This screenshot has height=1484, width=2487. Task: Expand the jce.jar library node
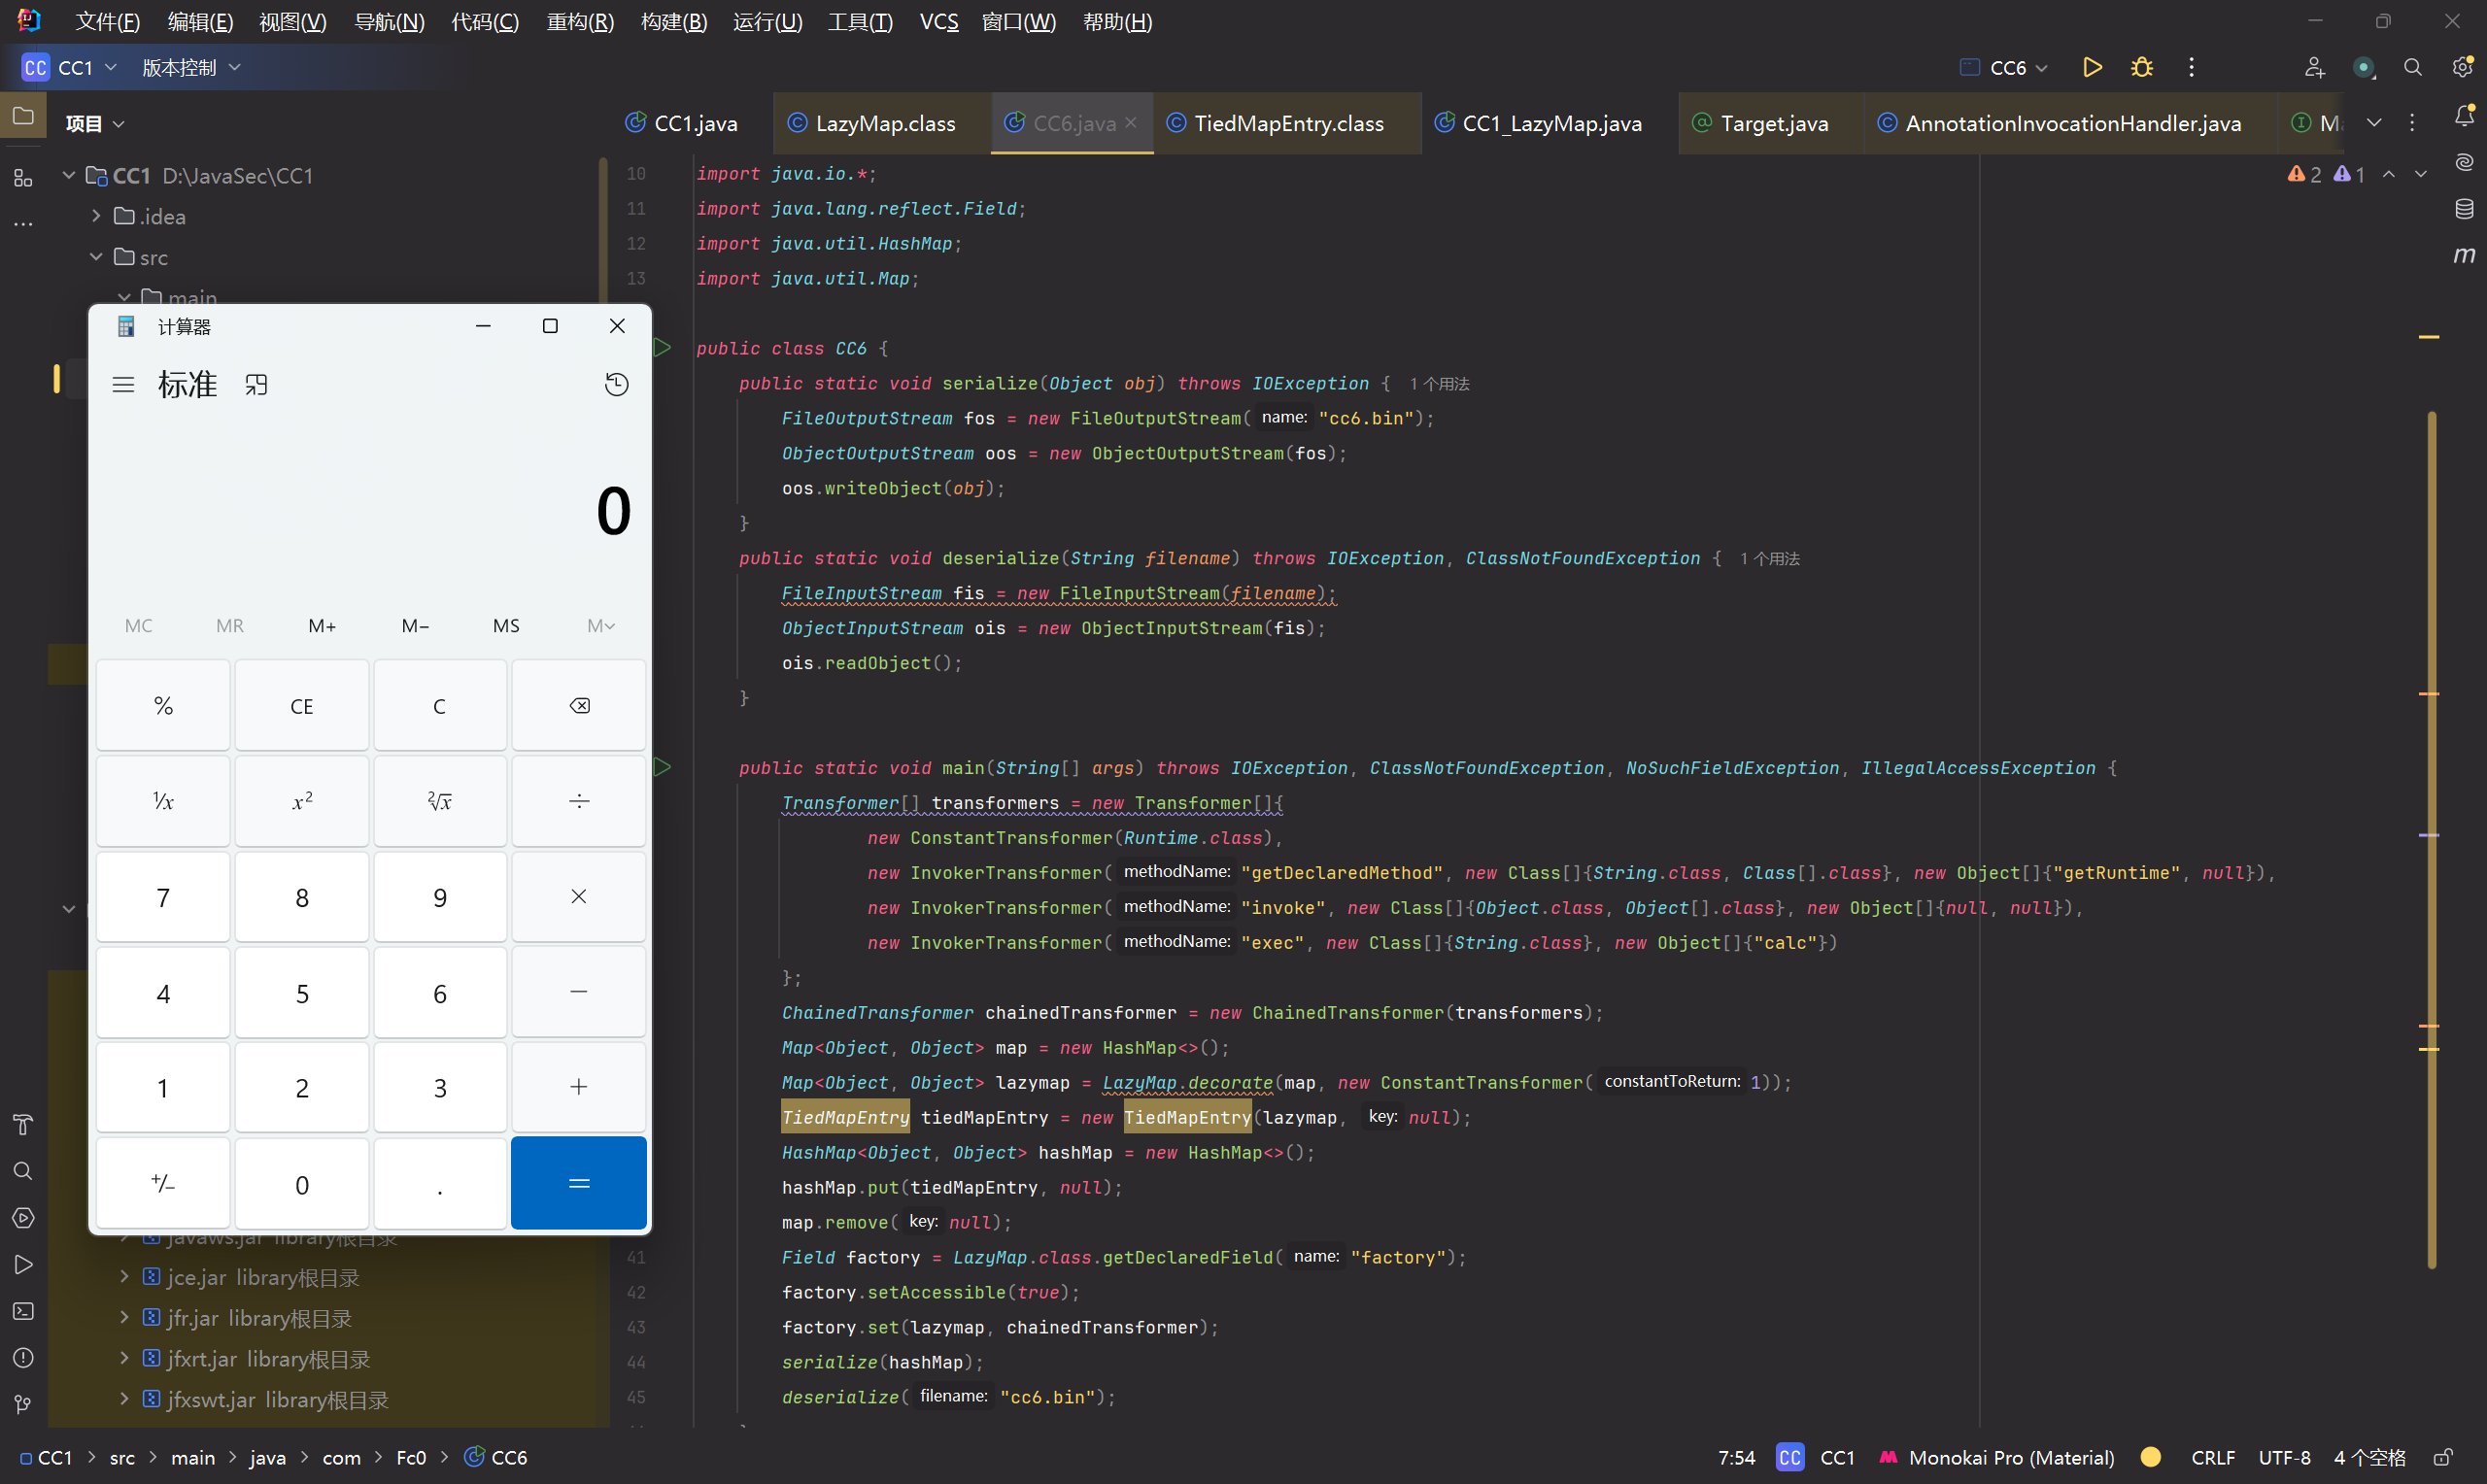[124, 1277]
